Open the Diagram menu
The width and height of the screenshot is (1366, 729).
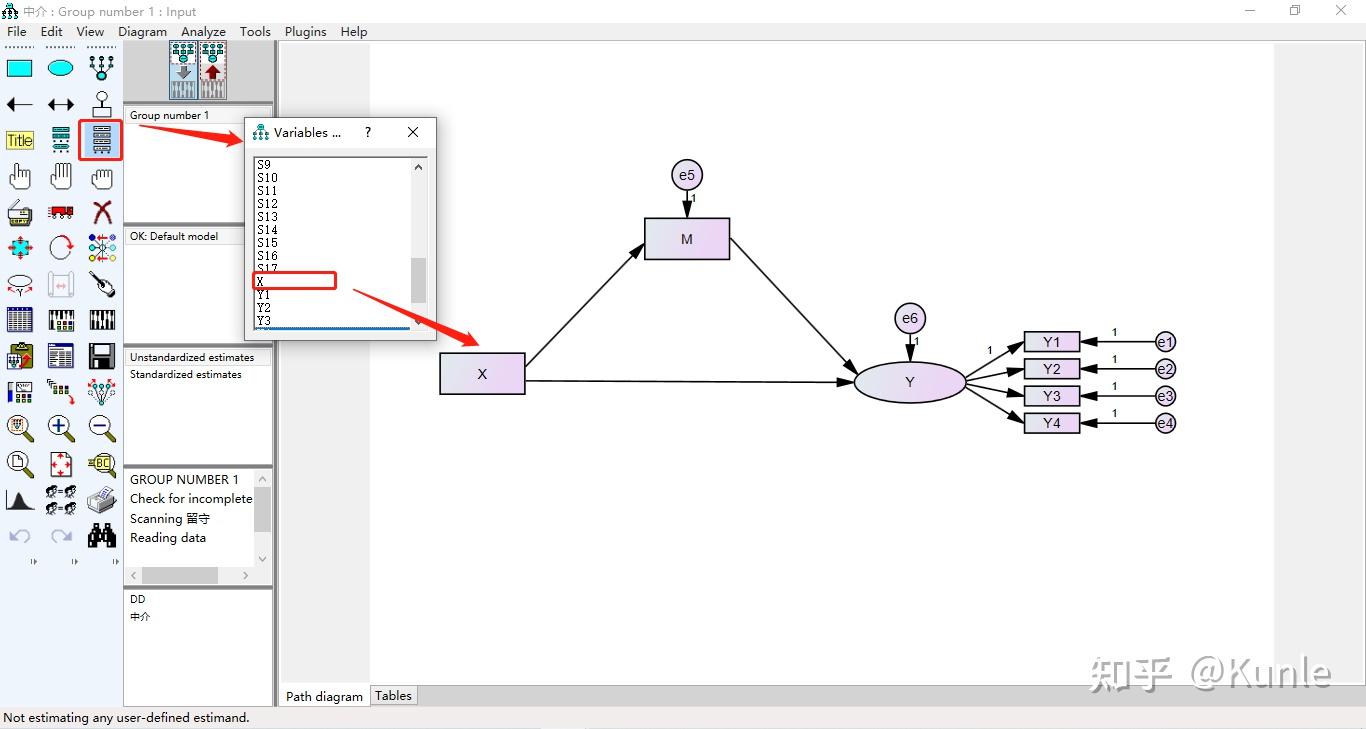click(x=143, y=31)
